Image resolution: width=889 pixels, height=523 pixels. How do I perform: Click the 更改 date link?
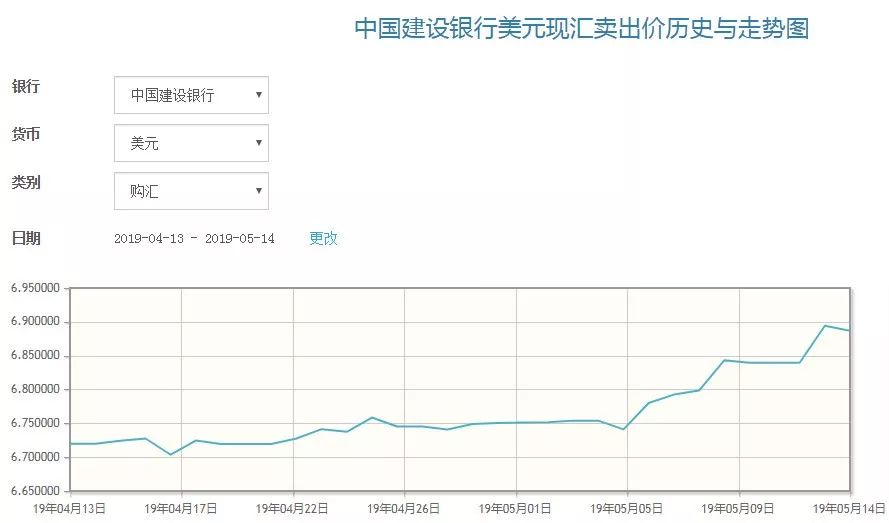coord(323,238)
